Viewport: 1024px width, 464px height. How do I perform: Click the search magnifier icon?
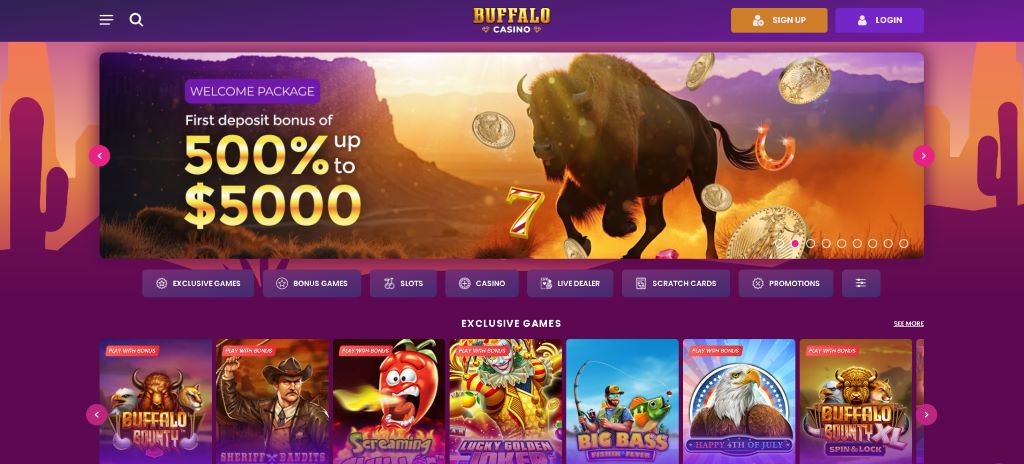pyautogui.click(x=136, y=20)
